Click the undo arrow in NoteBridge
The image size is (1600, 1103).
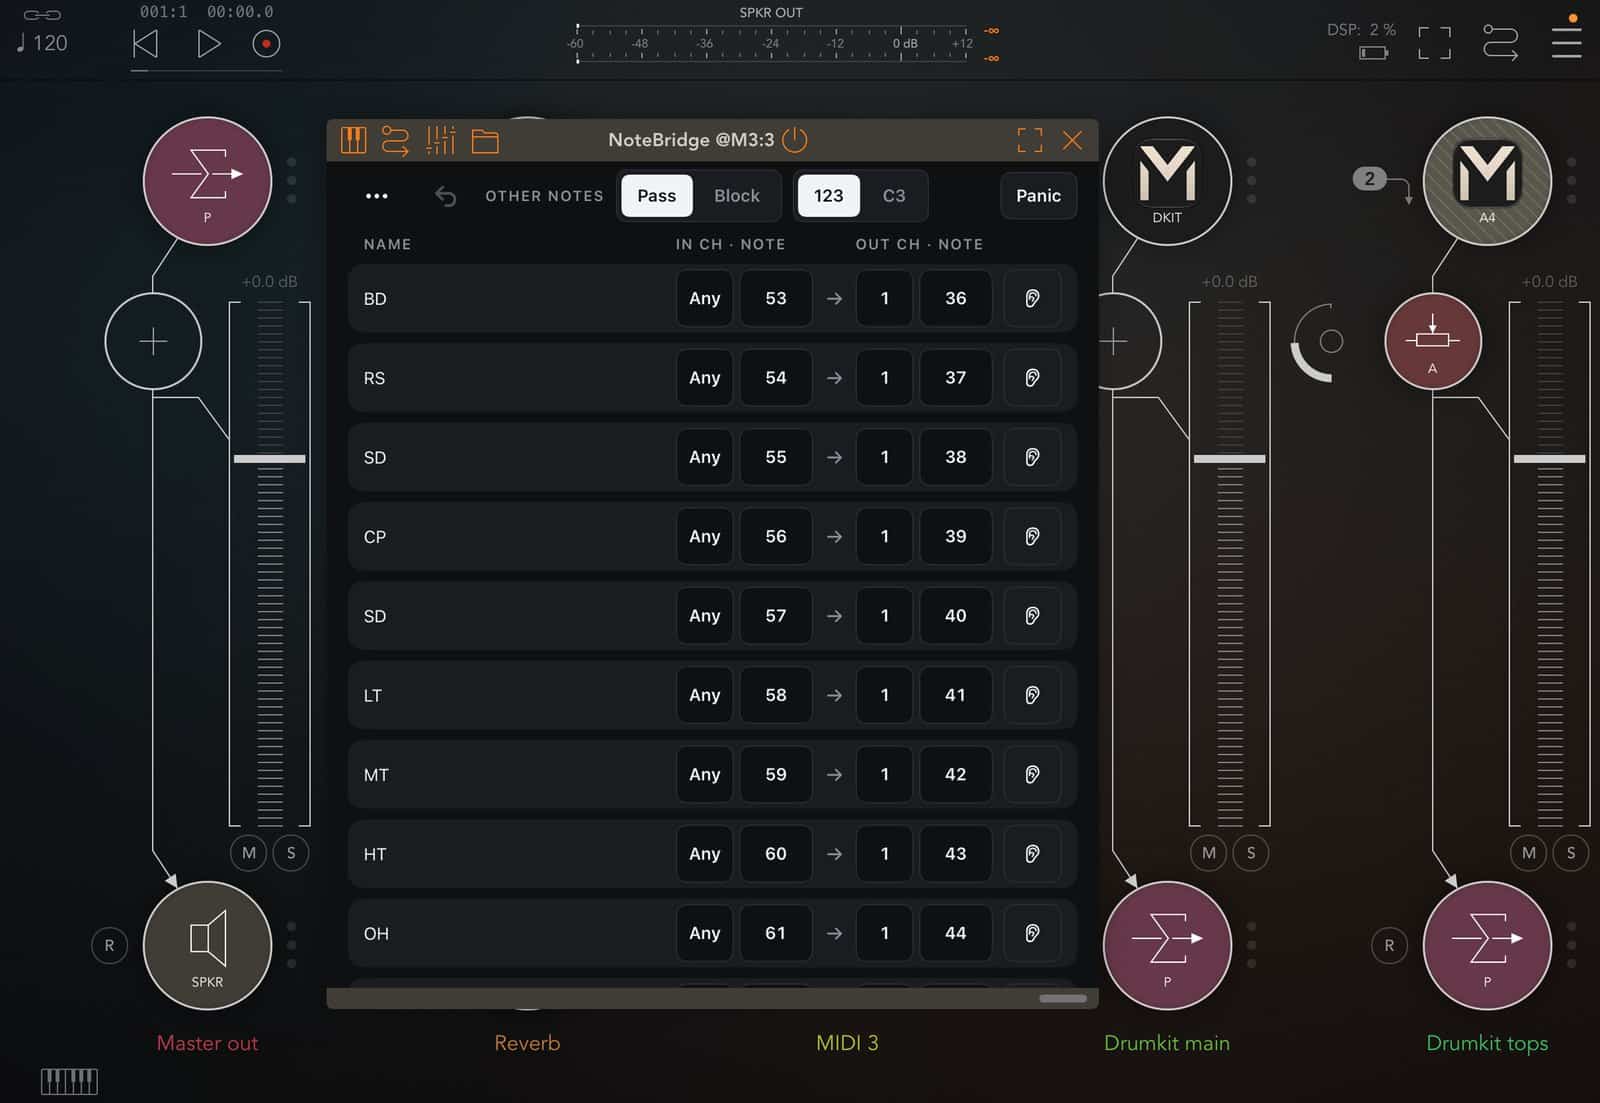(x=446, y=196)
